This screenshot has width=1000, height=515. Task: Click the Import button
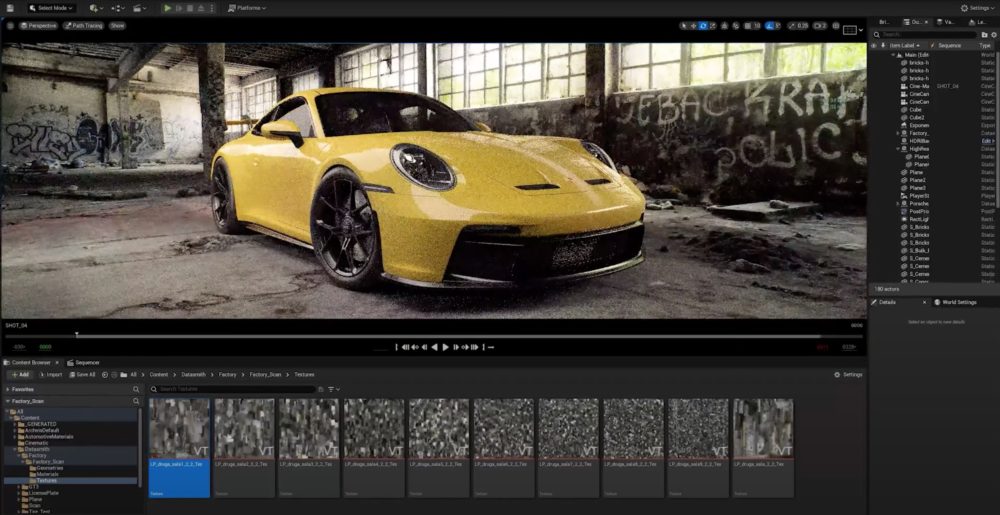point(50,375)
